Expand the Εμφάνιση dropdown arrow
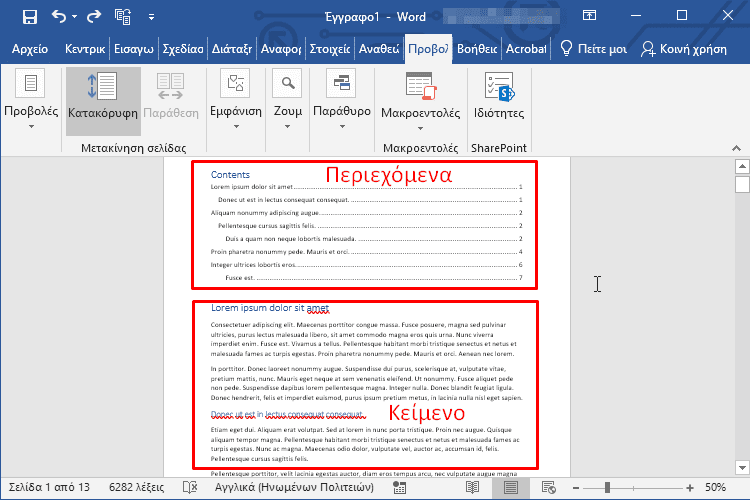Screen dimensions: 750x500 coord(236,126)
